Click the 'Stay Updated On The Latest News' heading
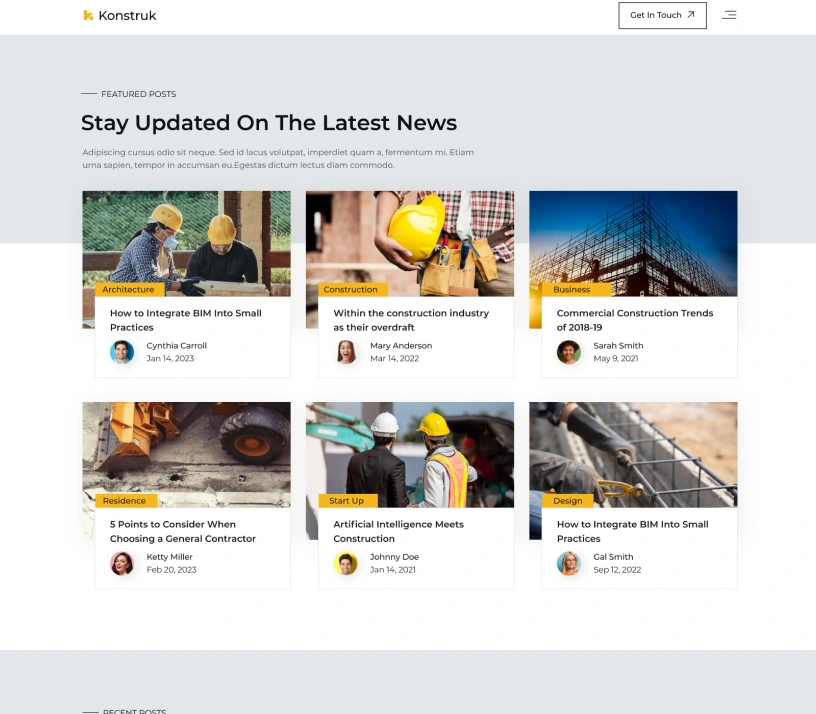Image resolution: width=816 pixels, height=714 pixels. click(269, 123)
